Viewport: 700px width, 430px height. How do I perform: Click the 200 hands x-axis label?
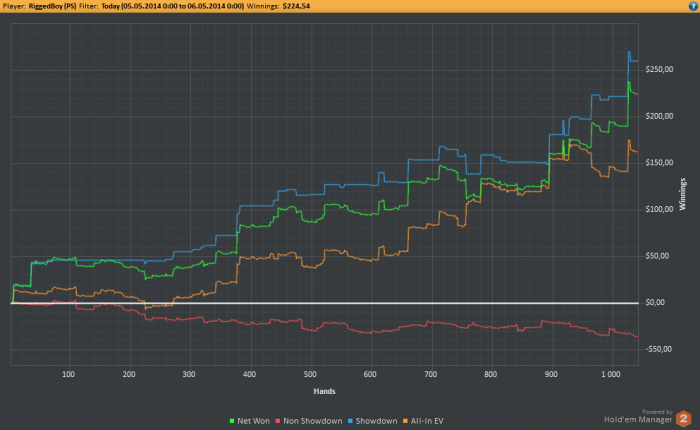(x=129, y=374)
